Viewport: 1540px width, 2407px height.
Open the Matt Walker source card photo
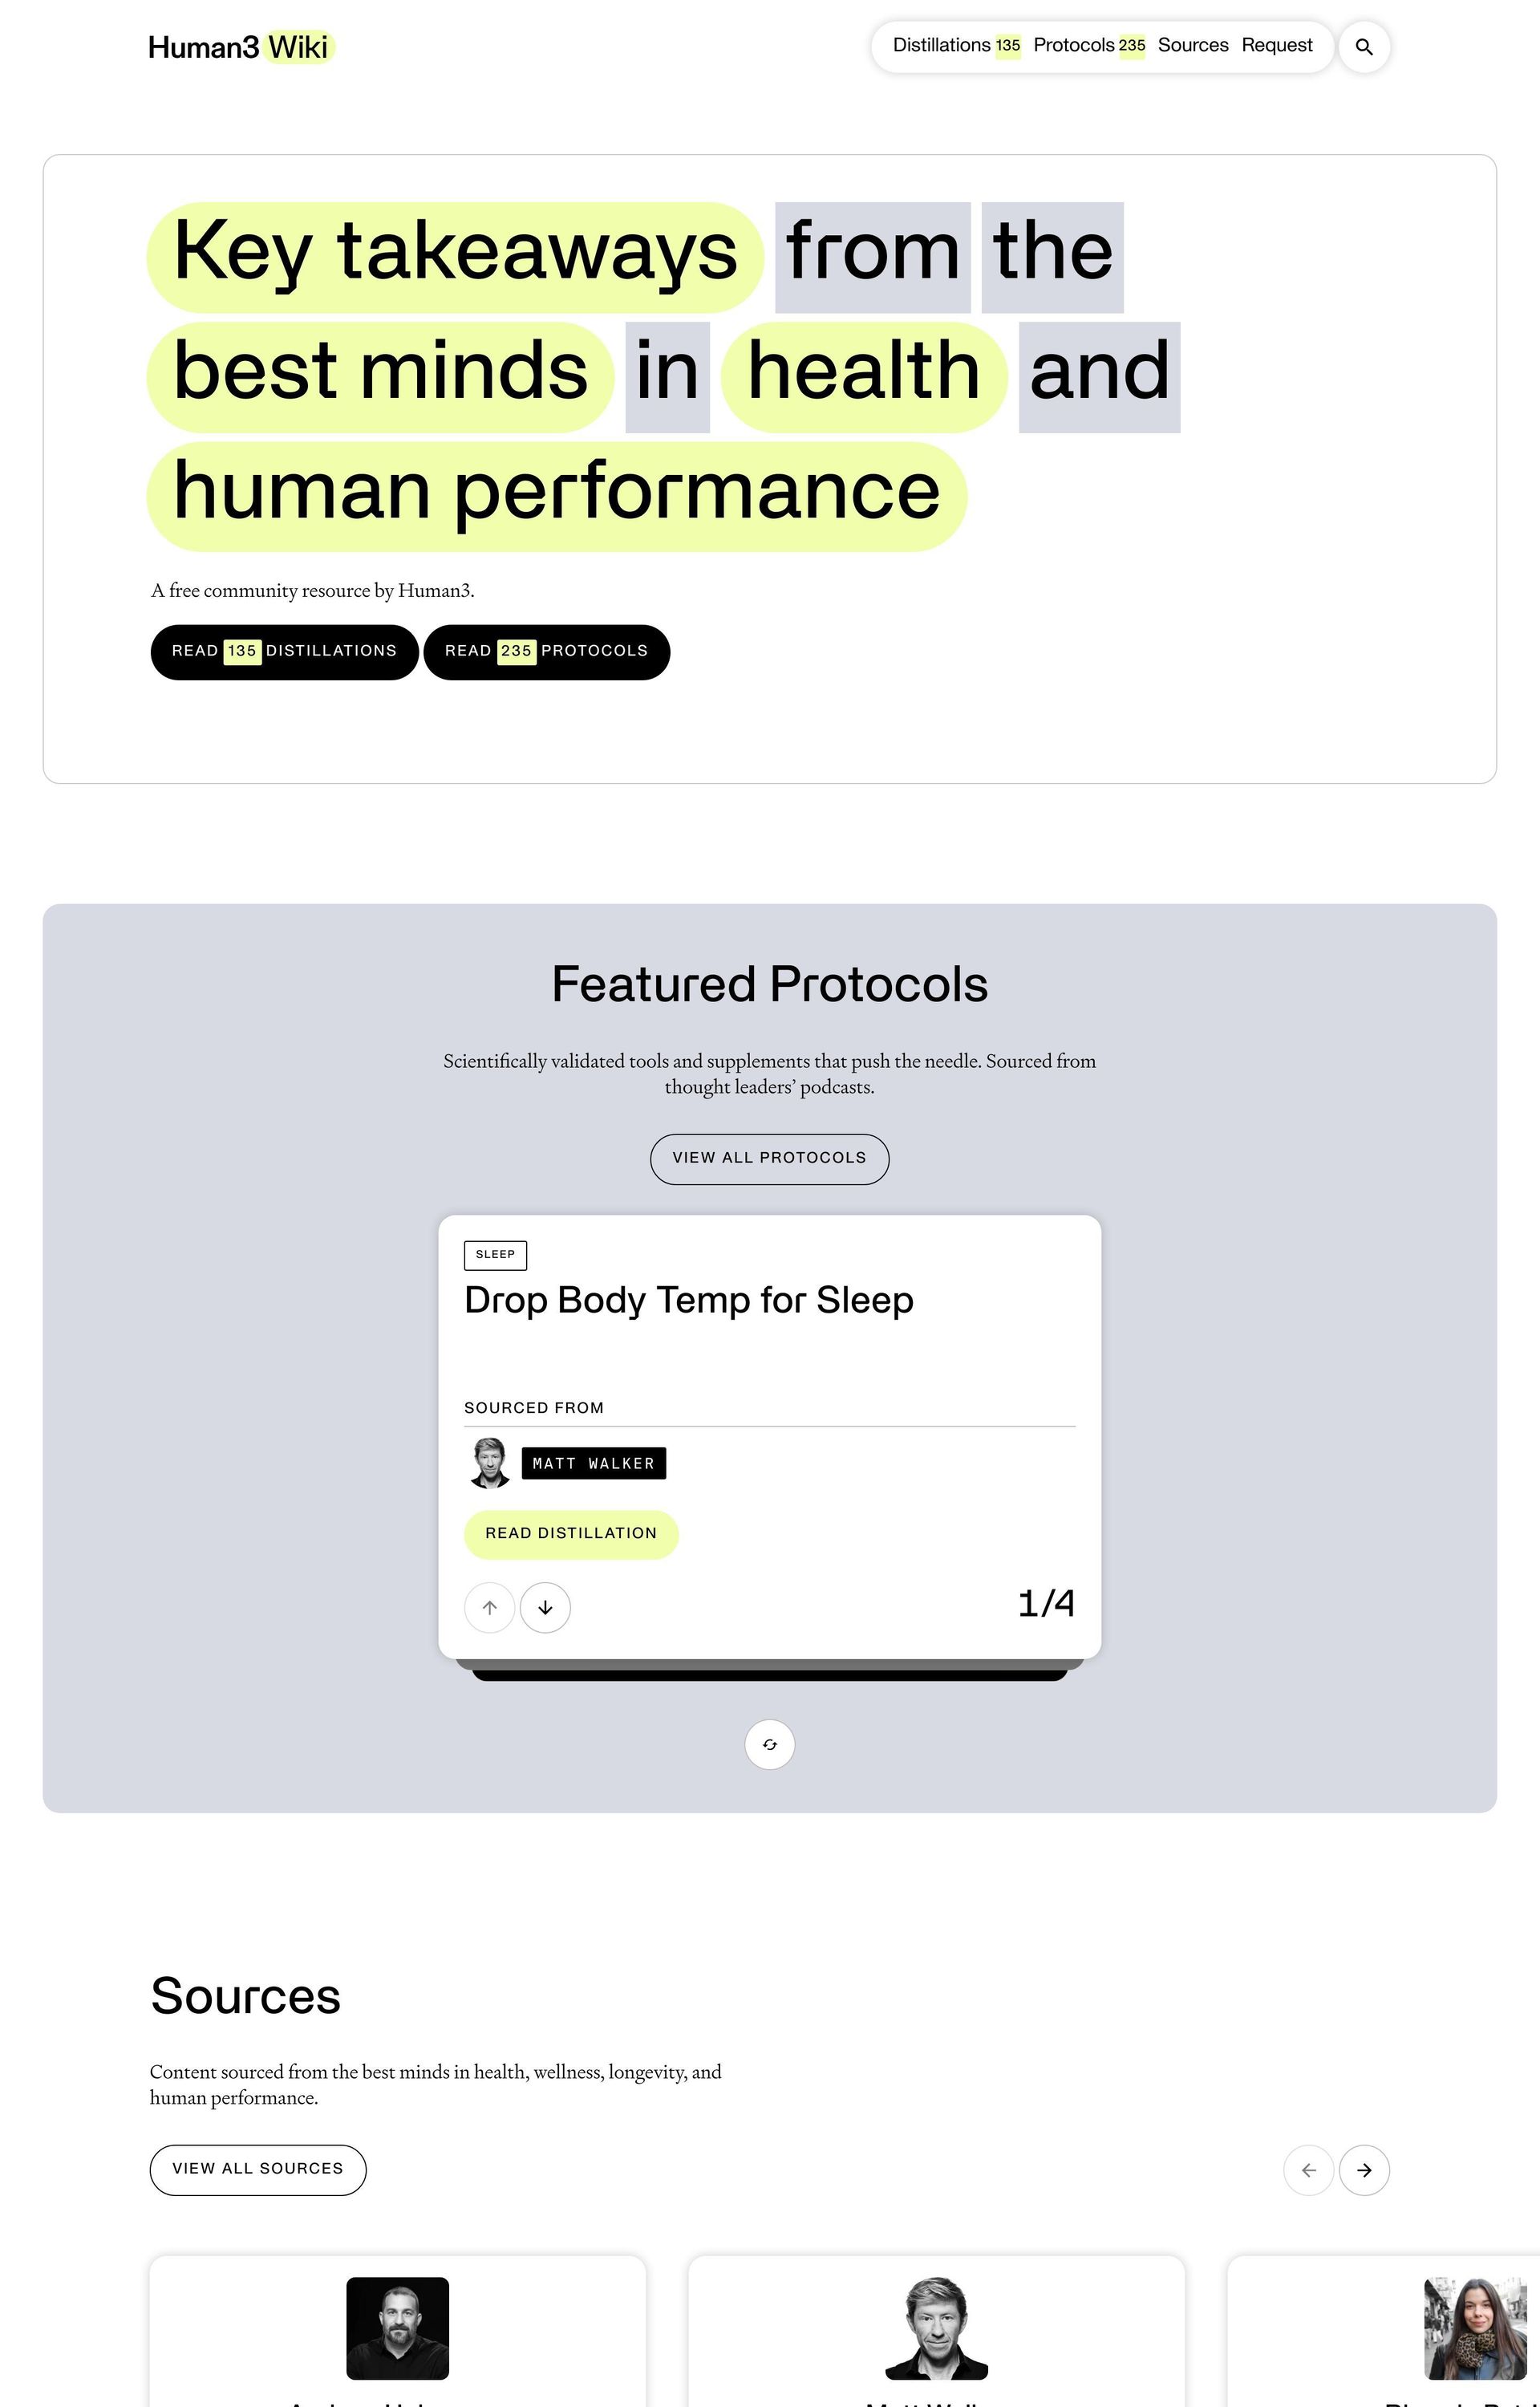pos(936,2327)
